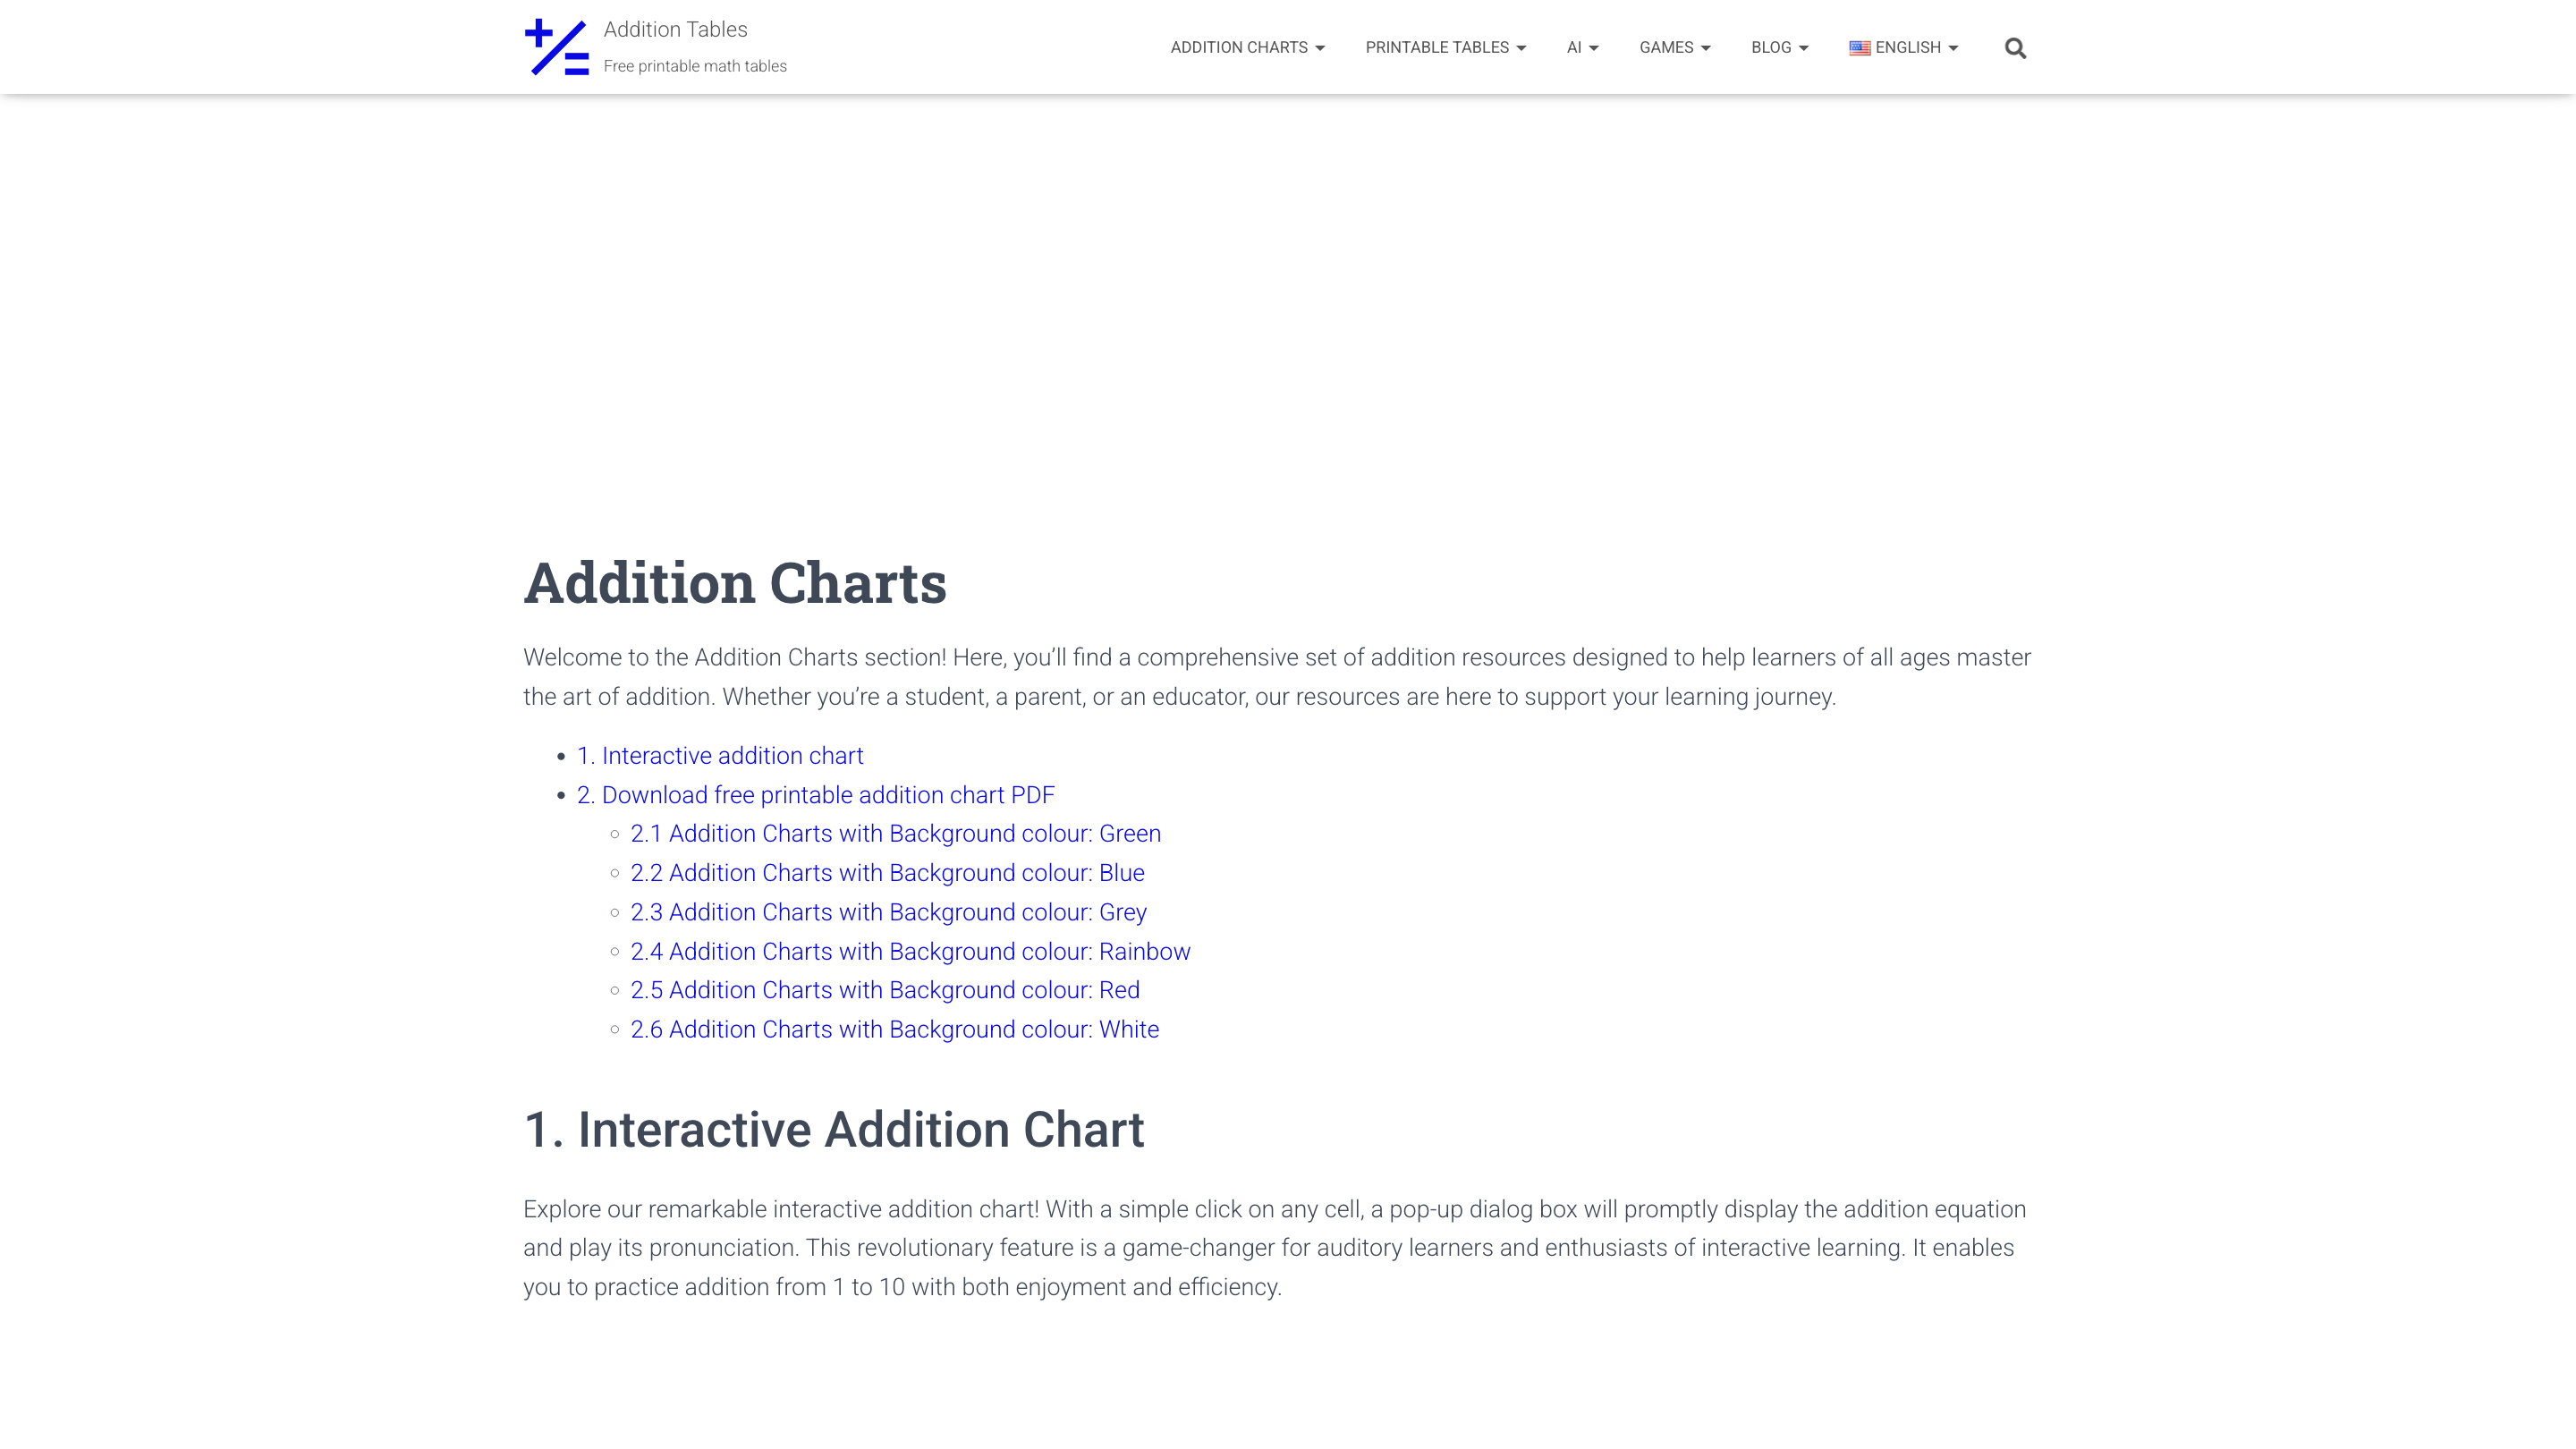Screen dimensions: 2576x1449
Task: Open link for White background addition charts
Action: click(894, 1029)
